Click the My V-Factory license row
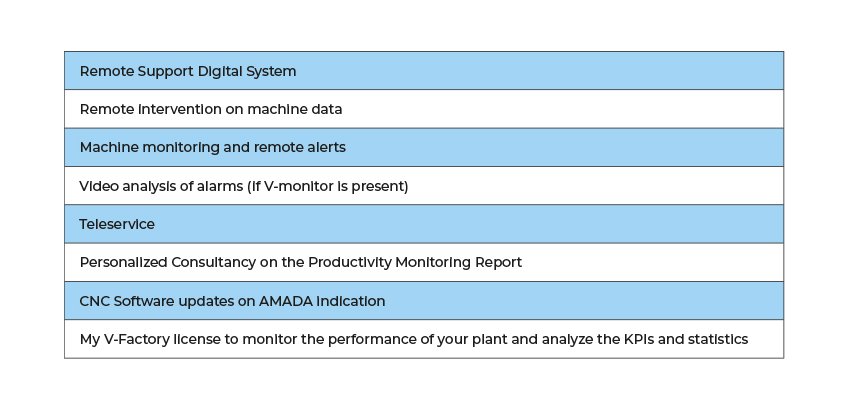 point(424,339)
